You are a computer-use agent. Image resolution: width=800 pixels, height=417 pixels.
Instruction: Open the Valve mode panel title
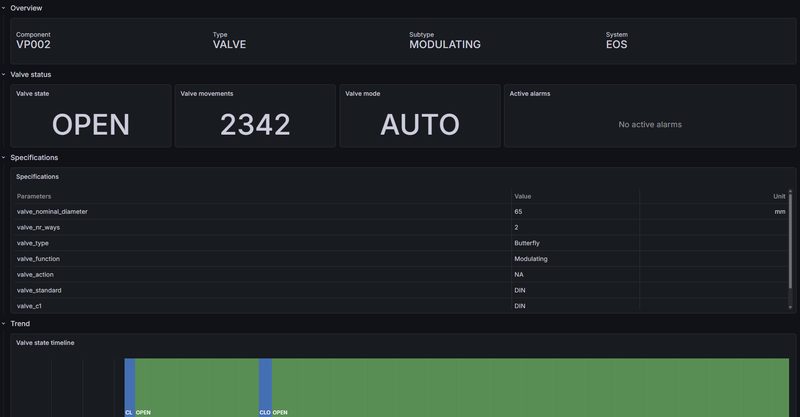(362, 93)
